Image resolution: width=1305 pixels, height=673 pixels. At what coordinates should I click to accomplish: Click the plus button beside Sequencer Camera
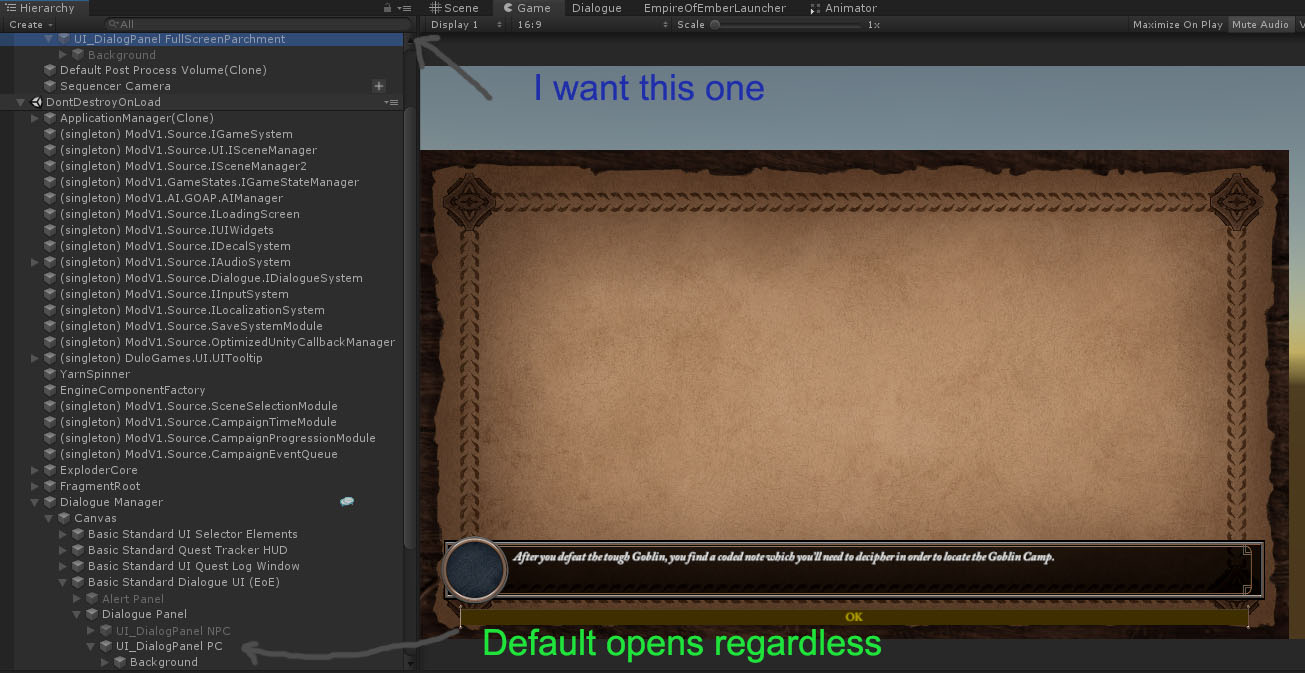(x=379, y=86)
